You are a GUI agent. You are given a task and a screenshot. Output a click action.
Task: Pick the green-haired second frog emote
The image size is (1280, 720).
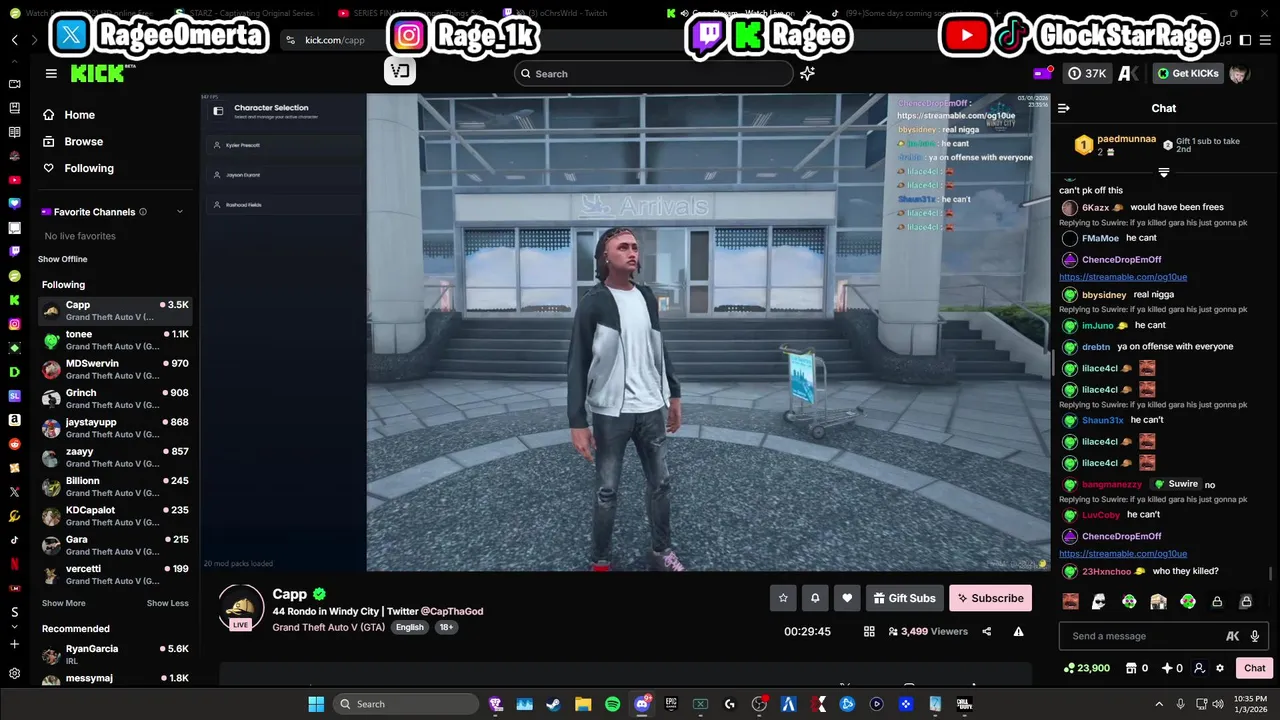(1188, 602)
